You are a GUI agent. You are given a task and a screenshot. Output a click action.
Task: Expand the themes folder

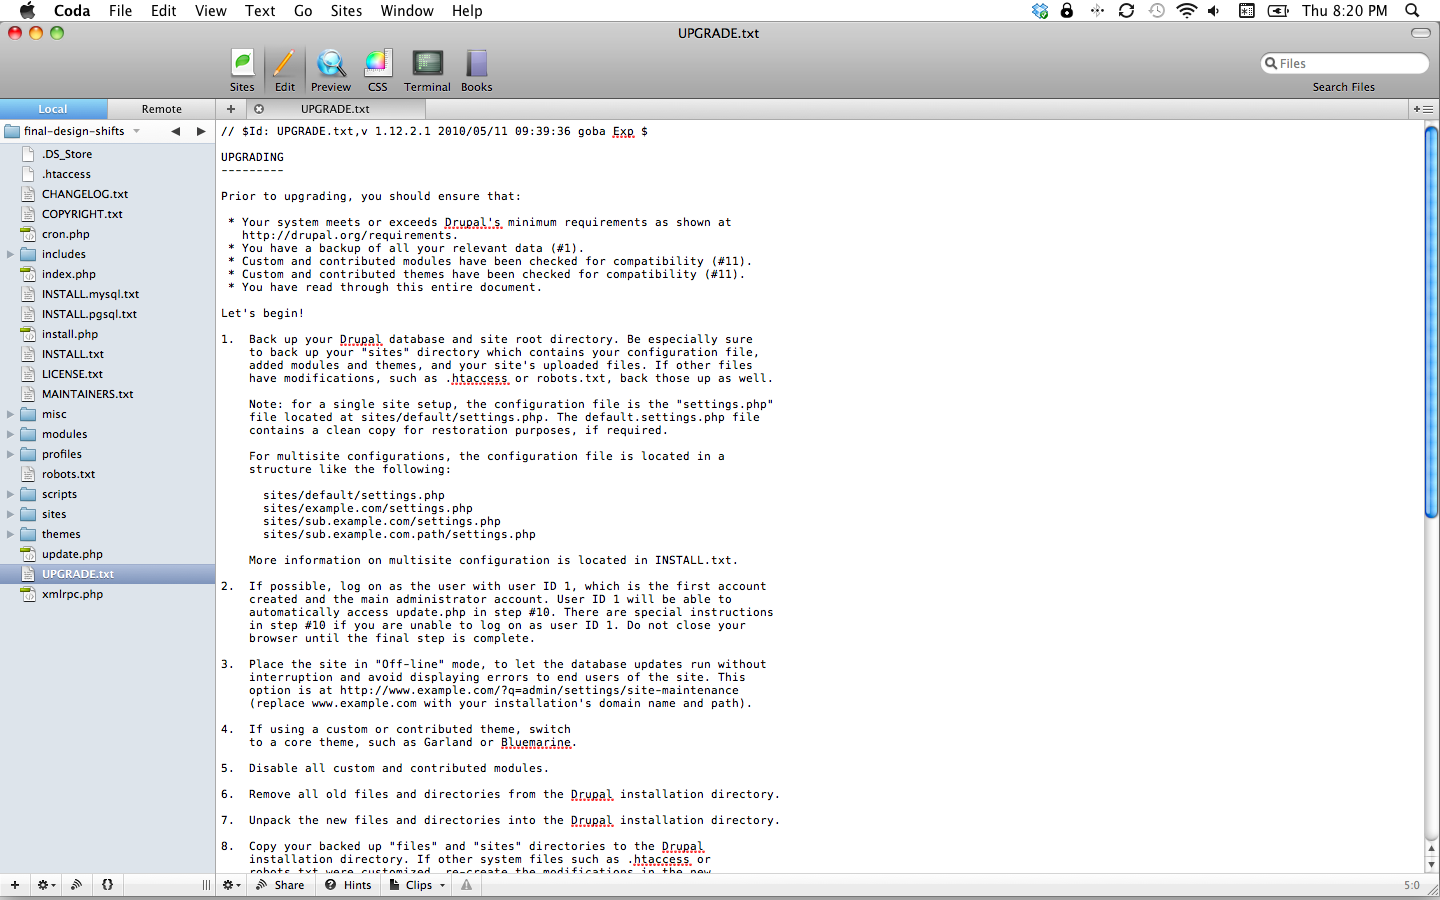(10, 534)
